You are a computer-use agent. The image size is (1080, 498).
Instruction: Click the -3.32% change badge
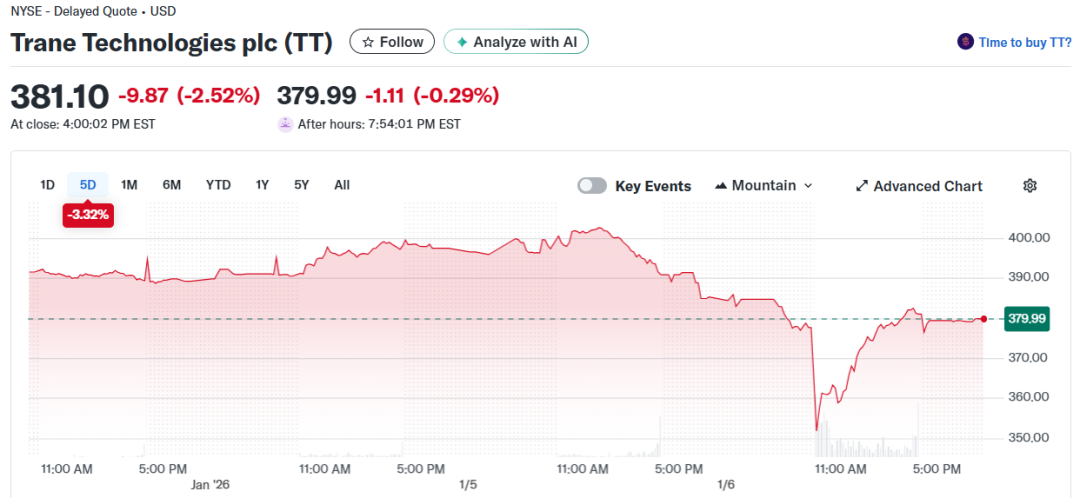click(88, 214)
